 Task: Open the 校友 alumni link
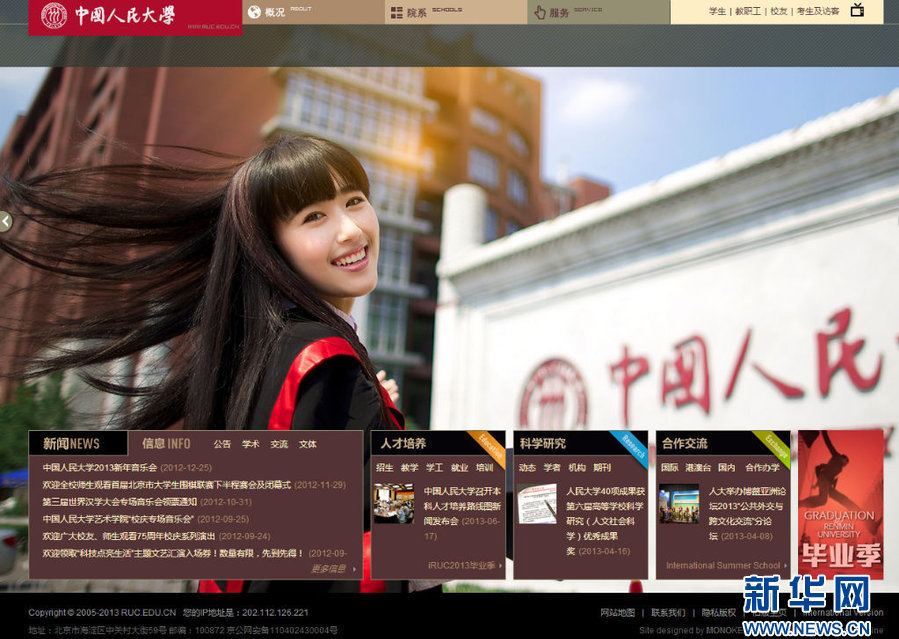779,11
